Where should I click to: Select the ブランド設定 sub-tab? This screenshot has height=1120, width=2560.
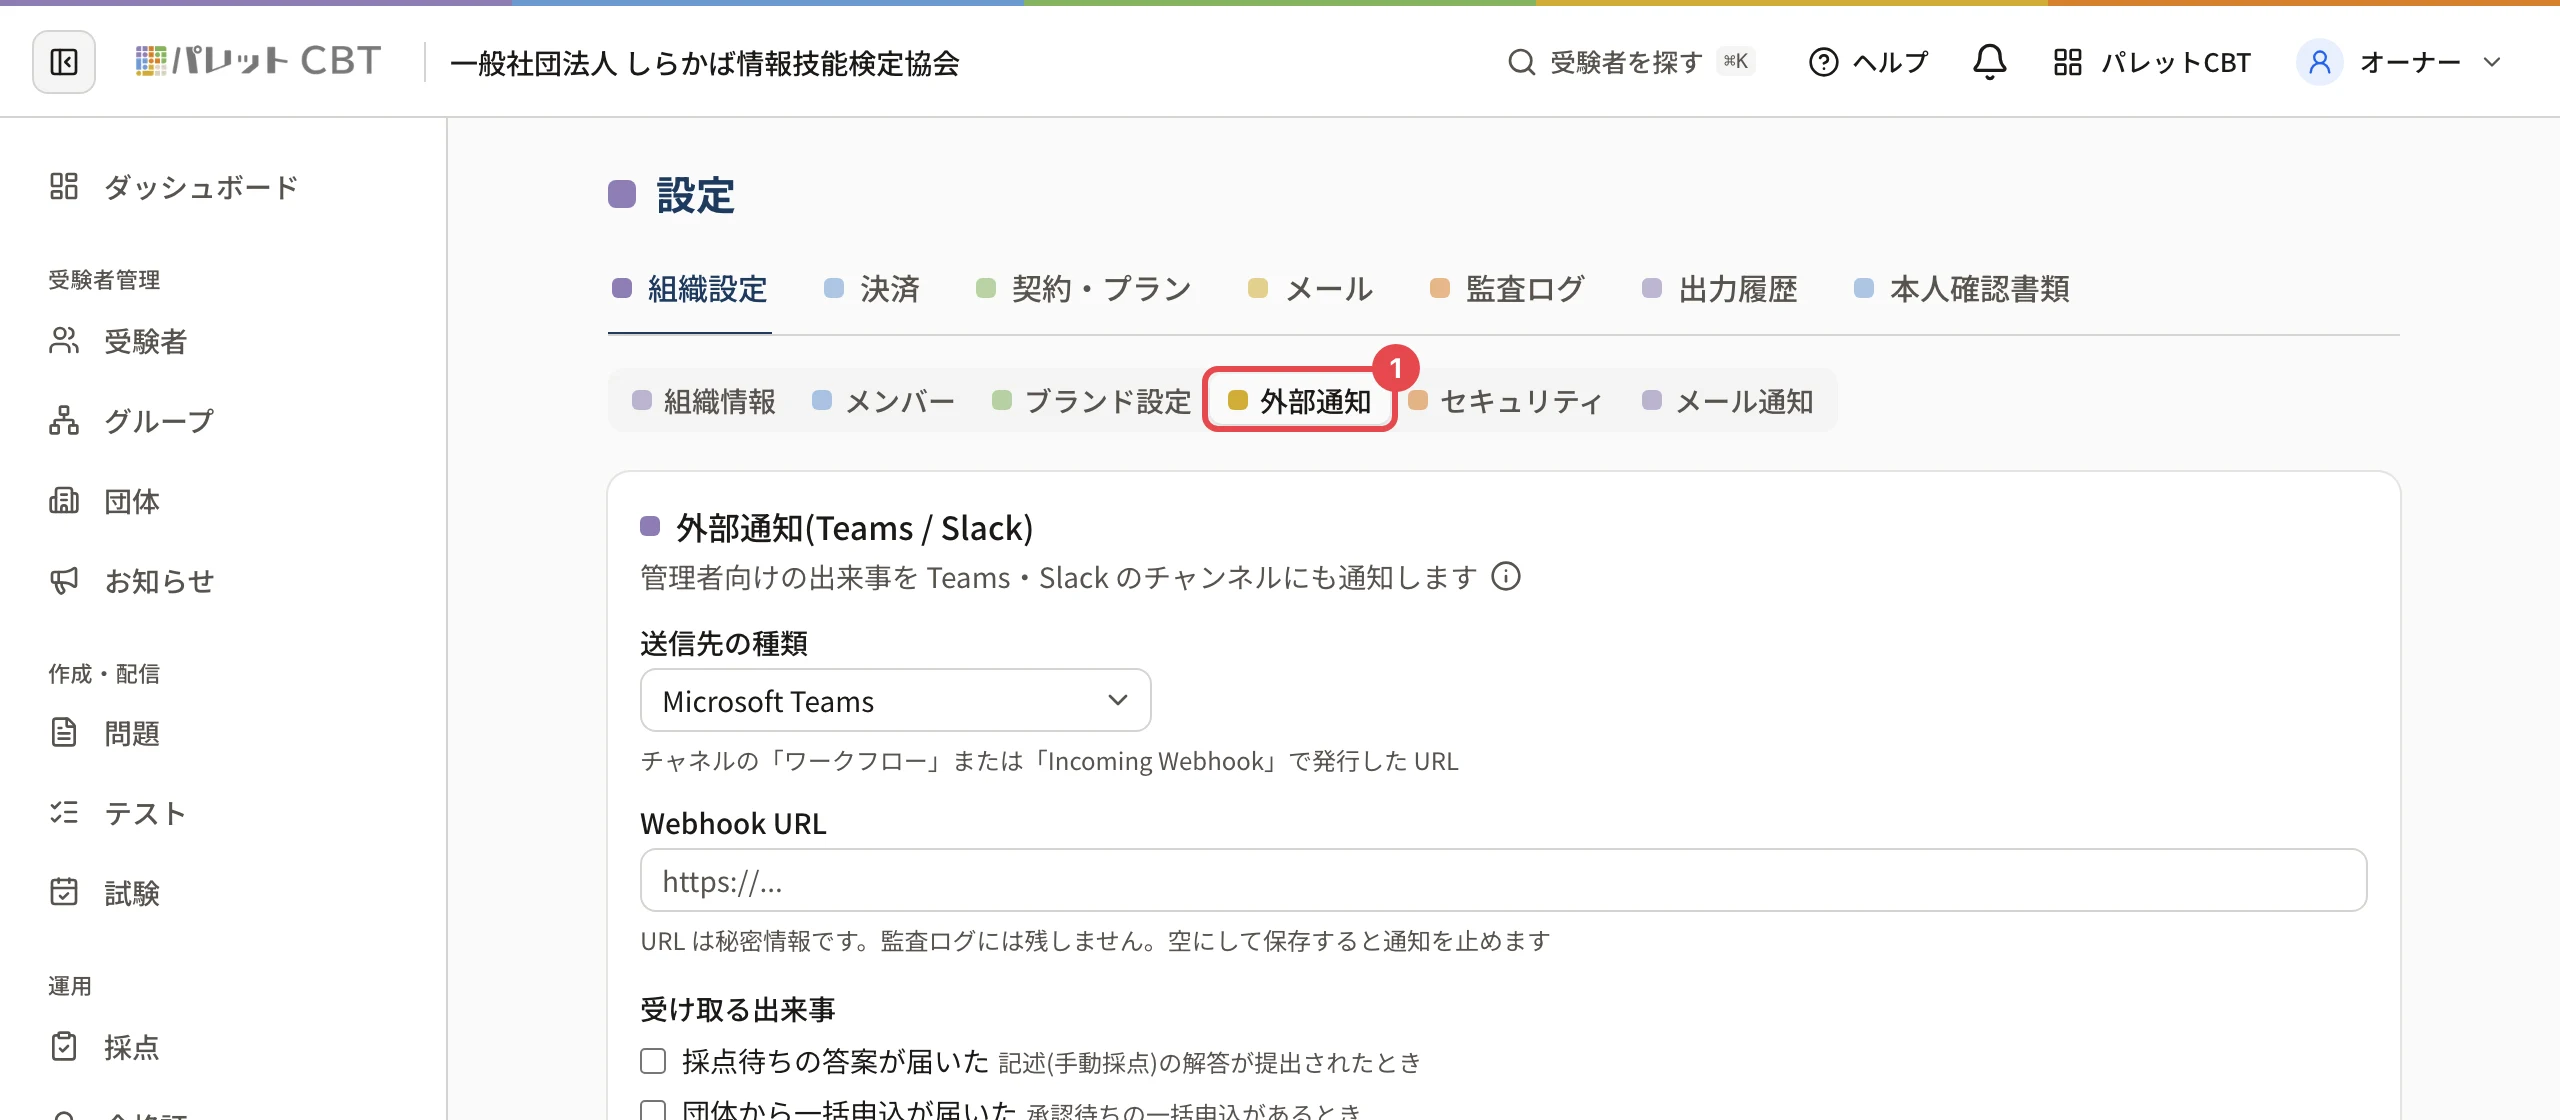click(x=1092, y=401)
